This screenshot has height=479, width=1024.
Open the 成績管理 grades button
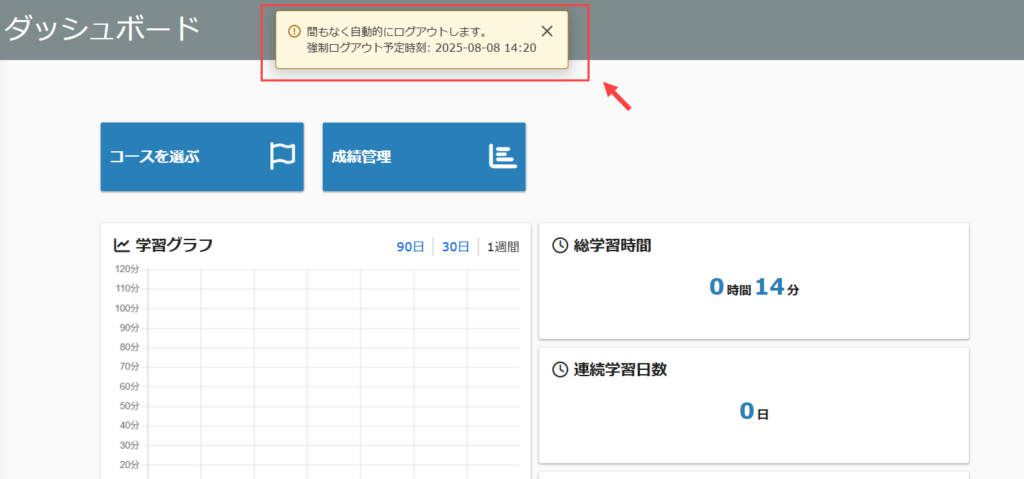(x=424, y=157)
